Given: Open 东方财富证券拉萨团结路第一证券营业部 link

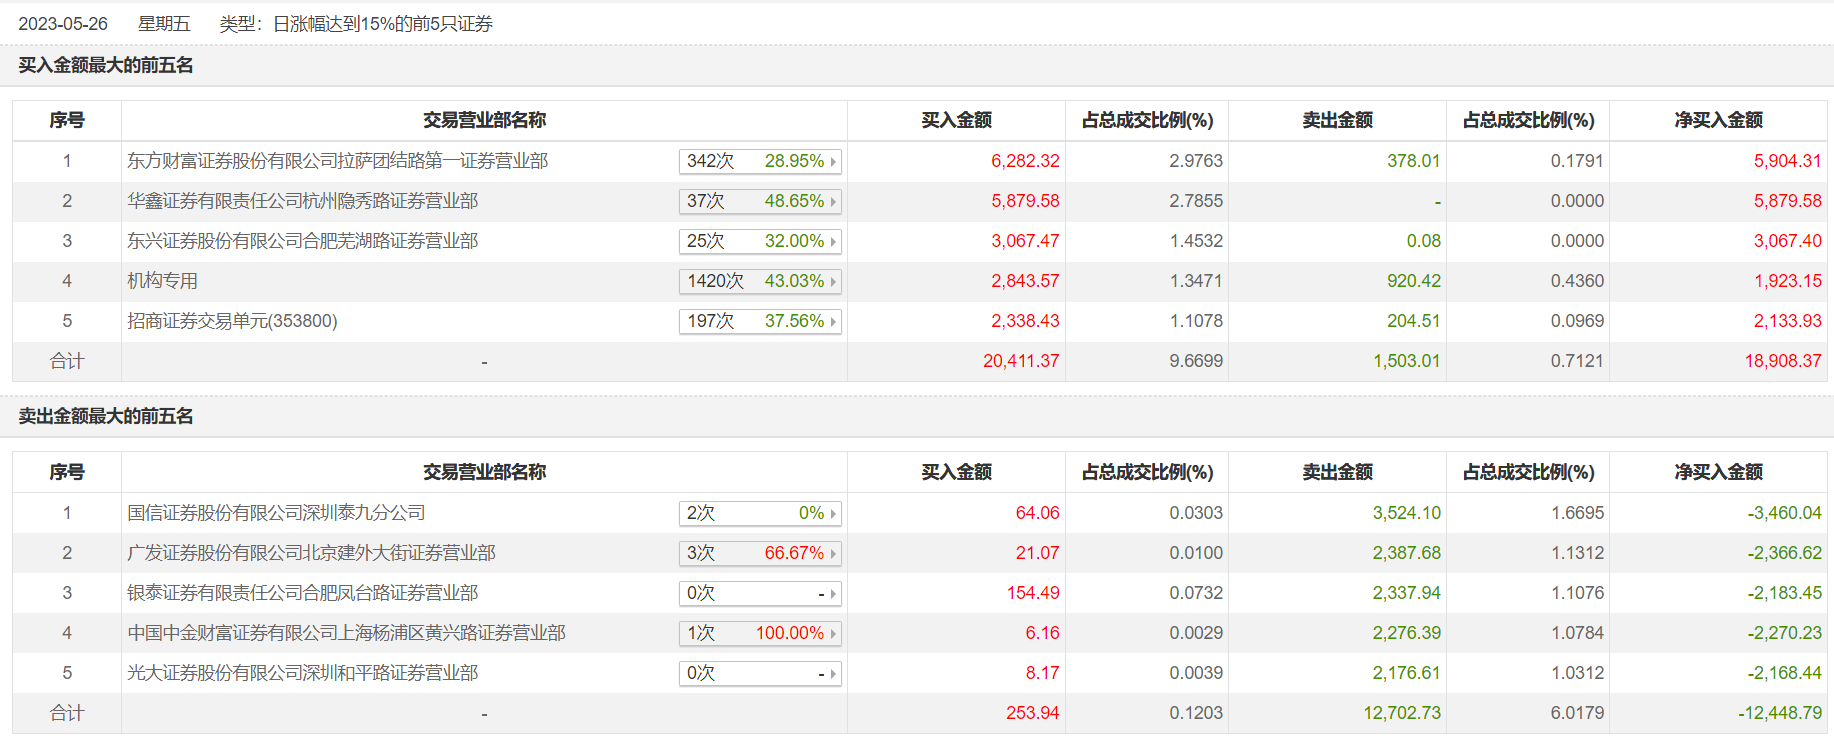Looking at the screenshot, I should pos(337,161).
